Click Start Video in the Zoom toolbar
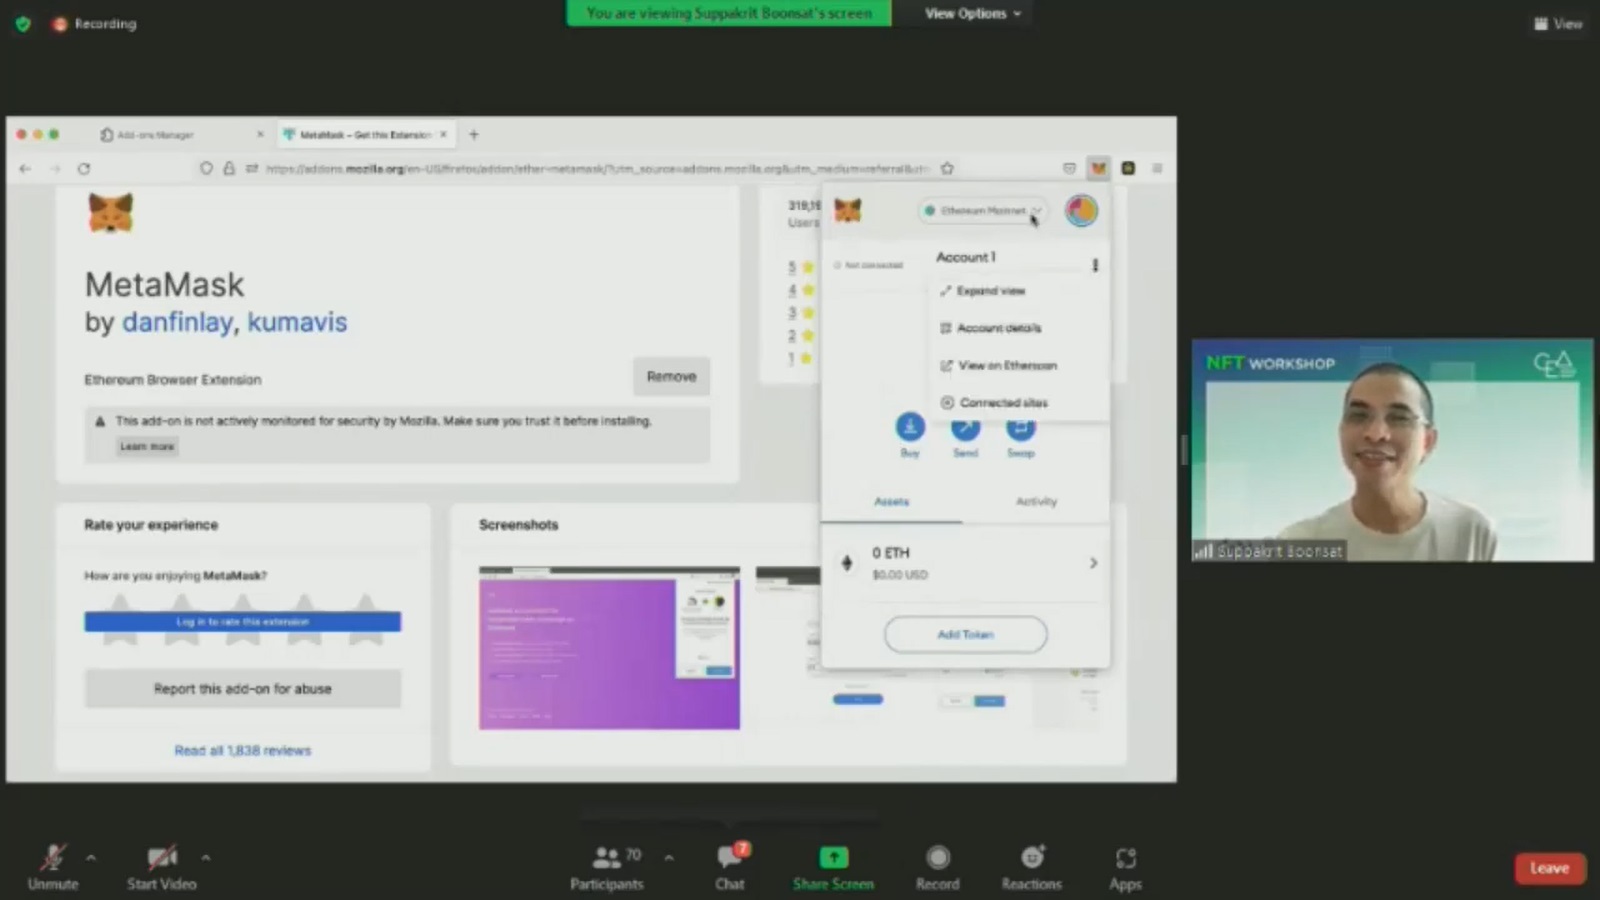Screen dimensions: 1600x900 pos(161,867)
